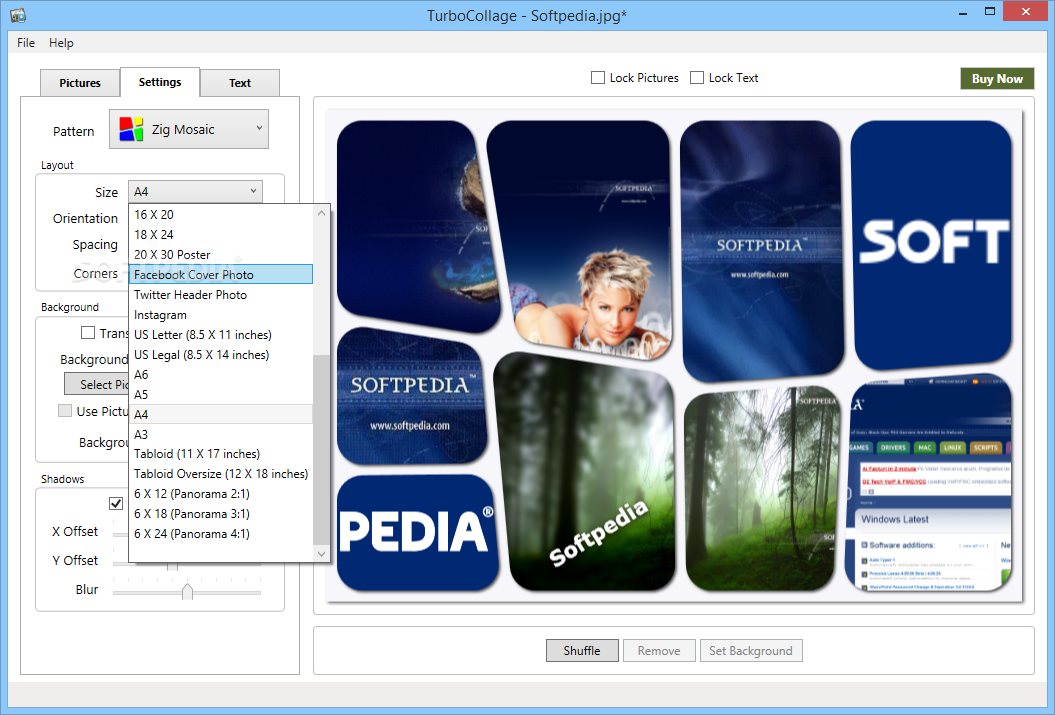Click the size list scrollbar thumb
This screenshot has height=715, width=1055.
(322, 449)
